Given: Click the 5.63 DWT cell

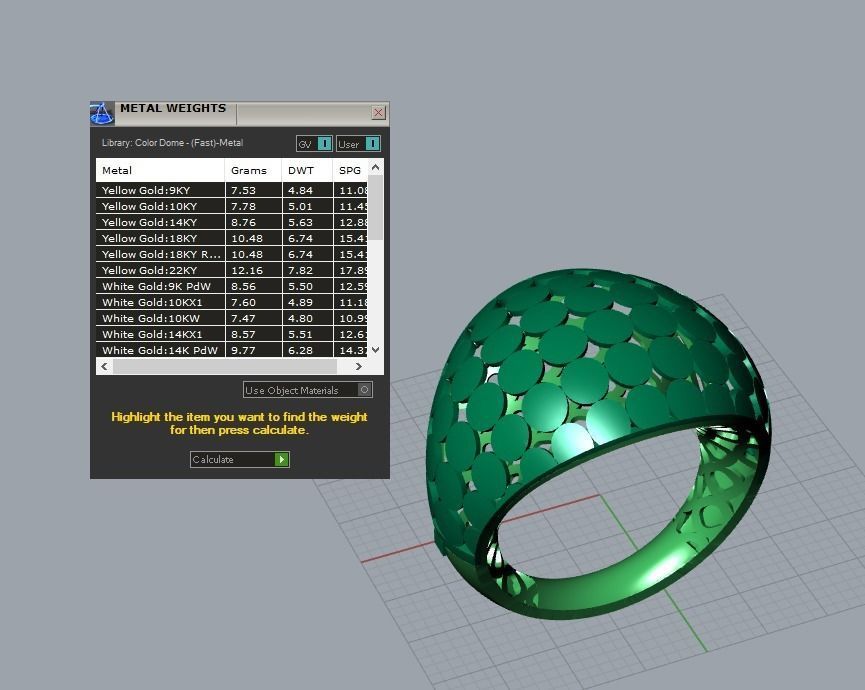Looking at the screenshot, I should pyautogui.click(x=307, y=222).
